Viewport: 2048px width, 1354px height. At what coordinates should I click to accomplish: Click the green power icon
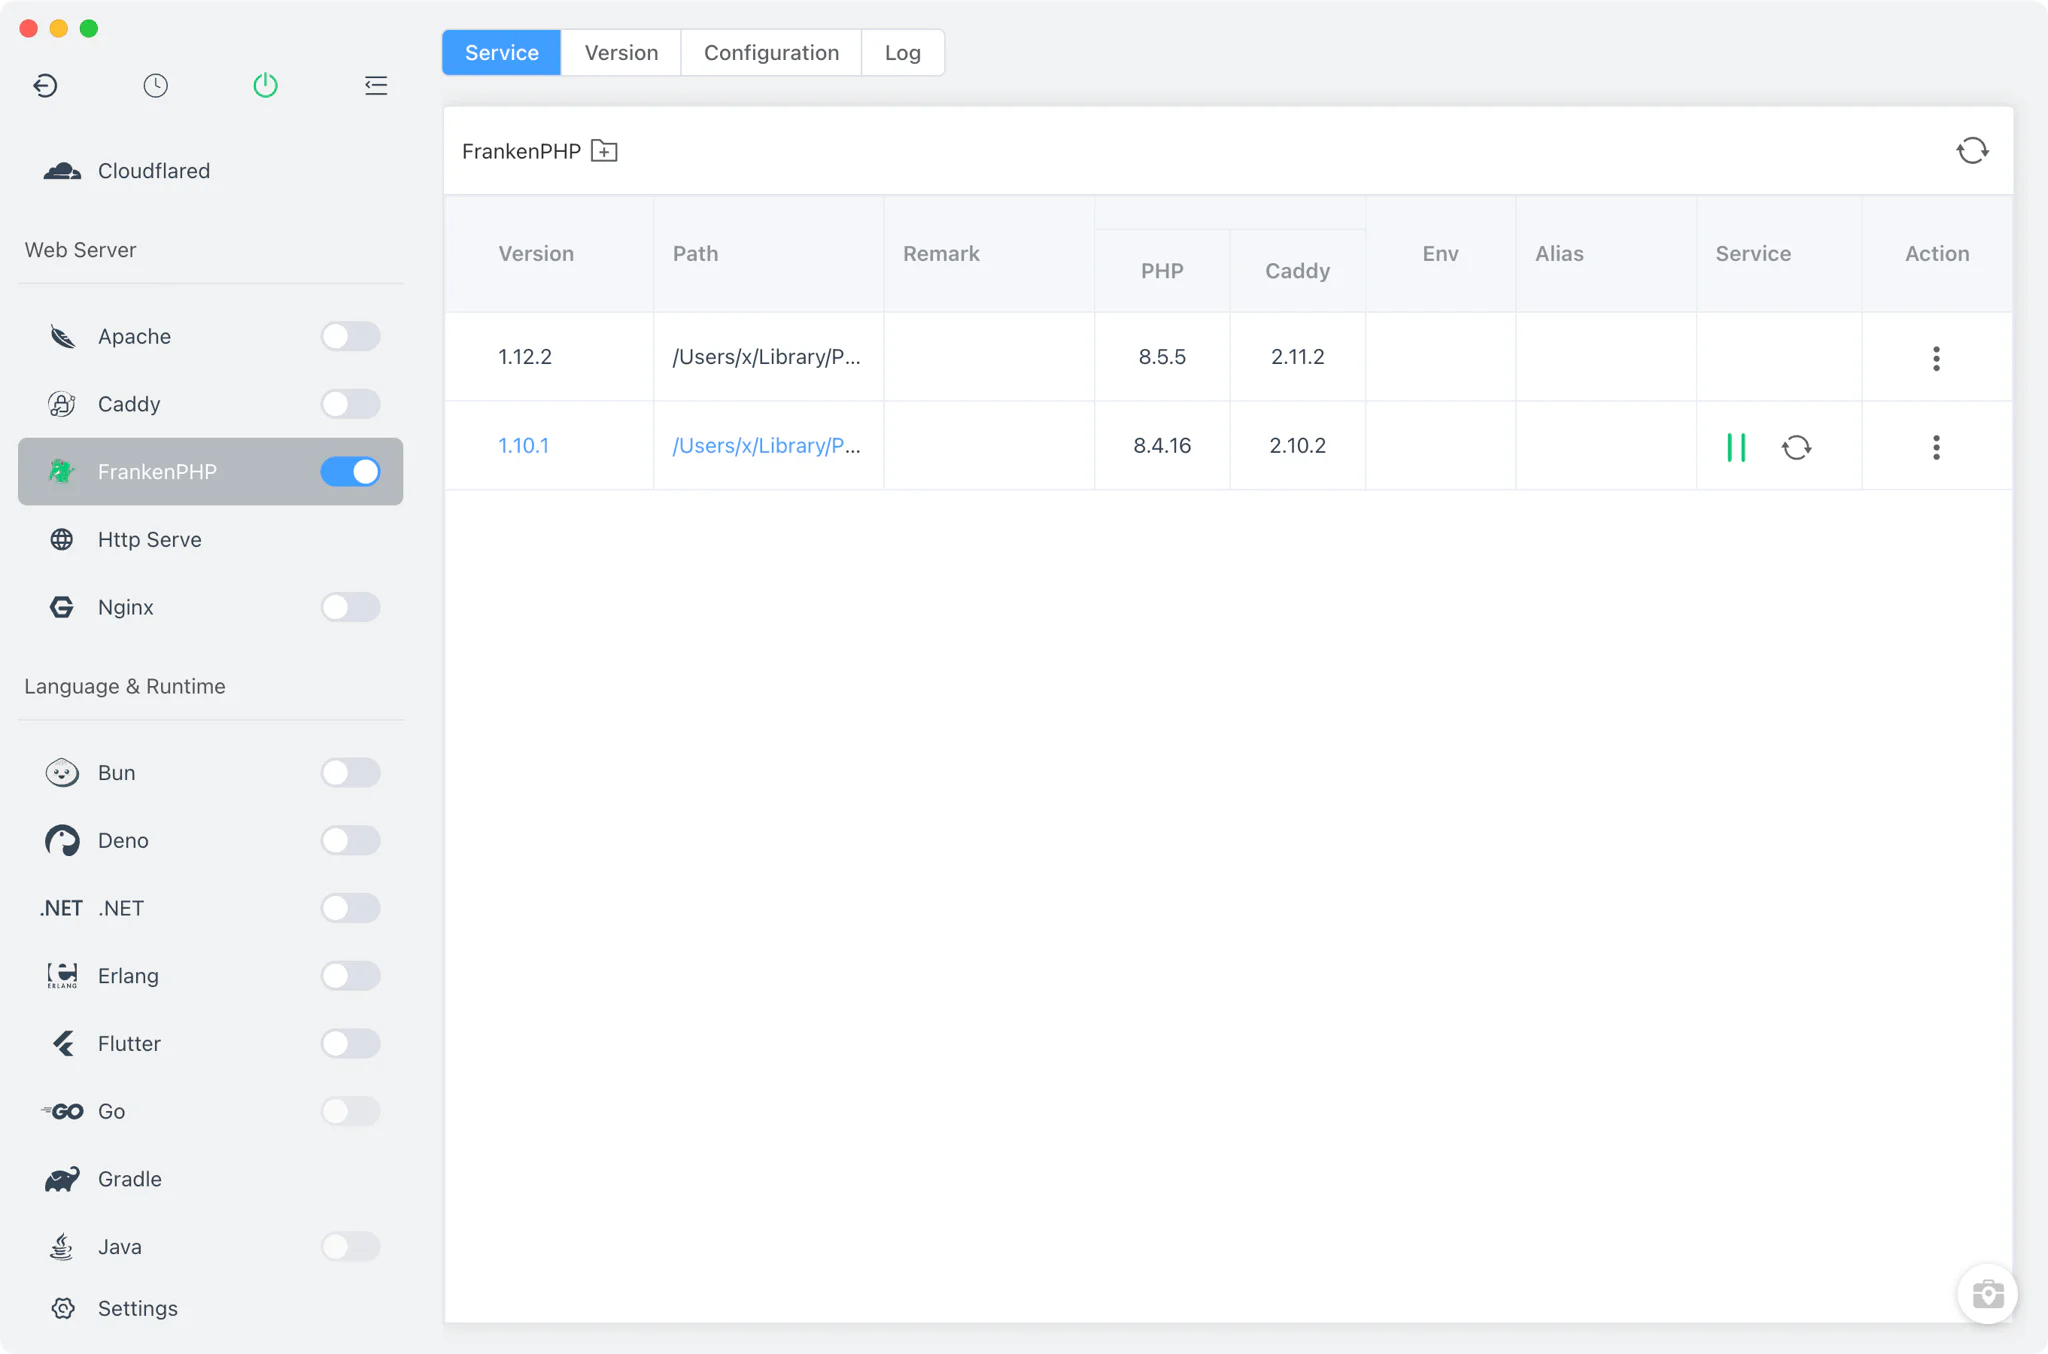tap(265, 85)
